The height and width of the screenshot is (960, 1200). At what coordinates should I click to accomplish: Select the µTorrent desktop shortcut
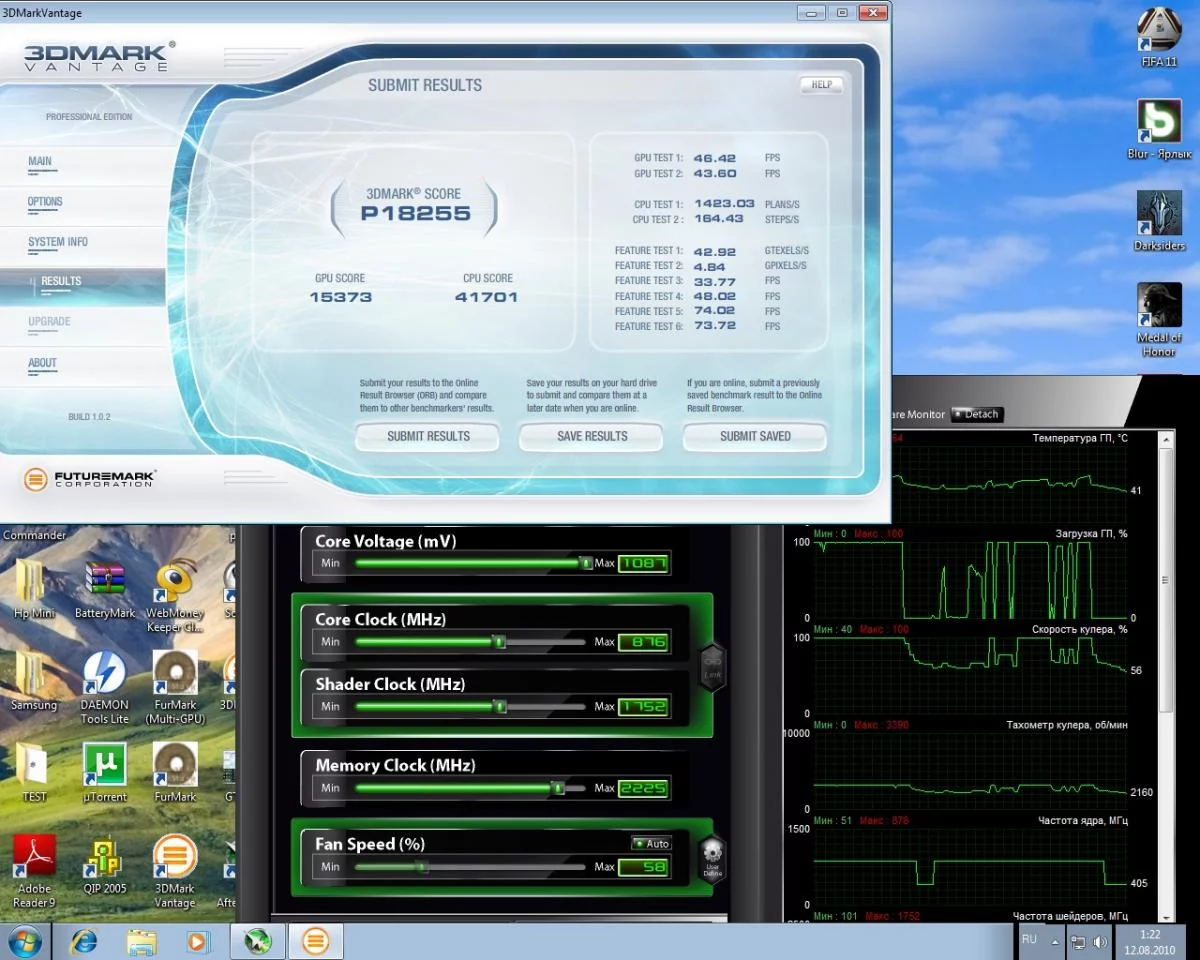pyautogui.click(x=105, y=773)
